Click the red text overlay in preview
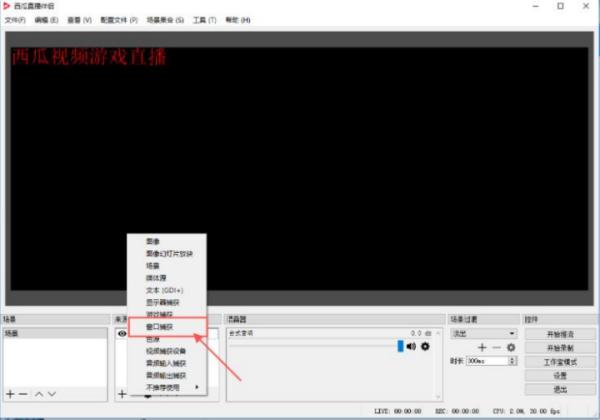600x420 pixels. coord(89,57)
